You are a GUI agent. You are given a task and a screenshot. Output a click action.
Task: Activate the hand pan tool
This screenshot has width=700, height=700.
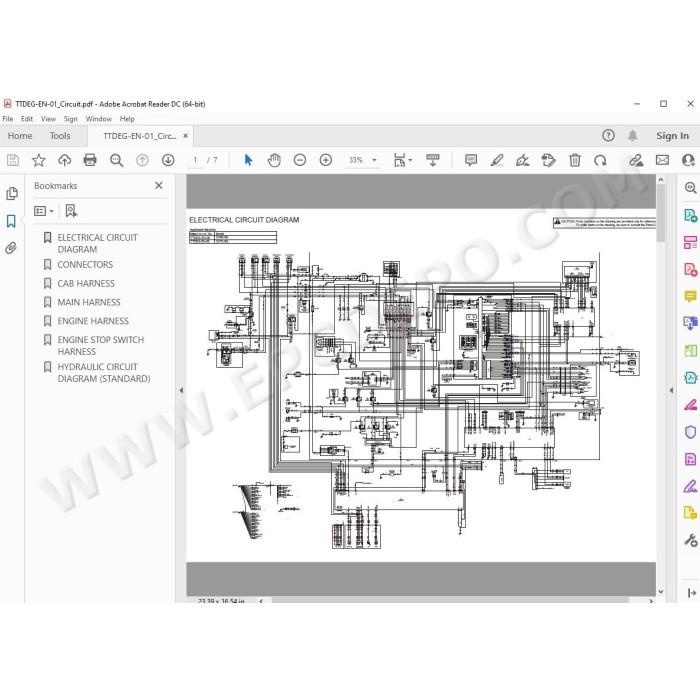(x=274, y=160)
